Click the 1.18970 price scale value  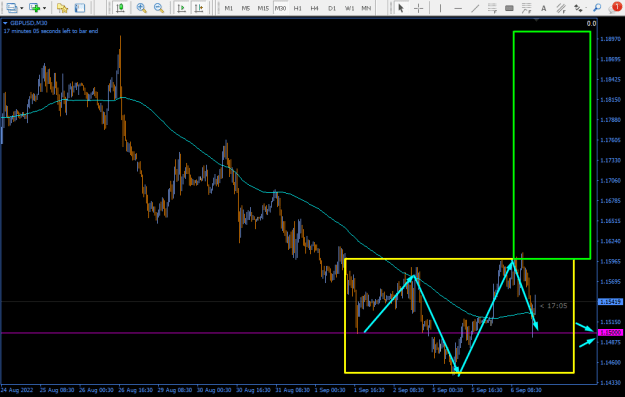[x=611, y=39]
